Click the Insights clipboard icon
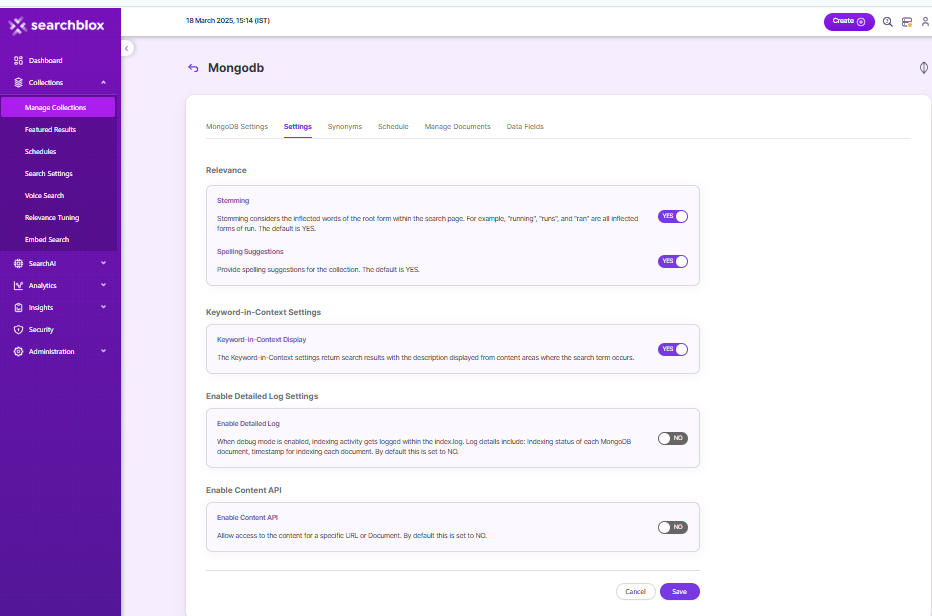The image size is (932, 616). tap(18, 307)
